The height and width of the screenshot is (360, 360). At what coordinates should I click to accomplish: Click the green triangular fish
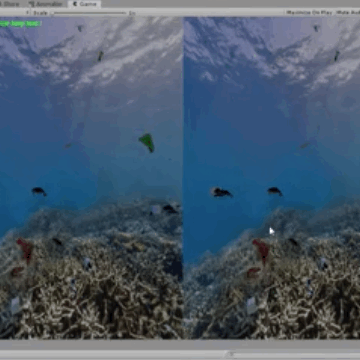(x=147, y=142)
